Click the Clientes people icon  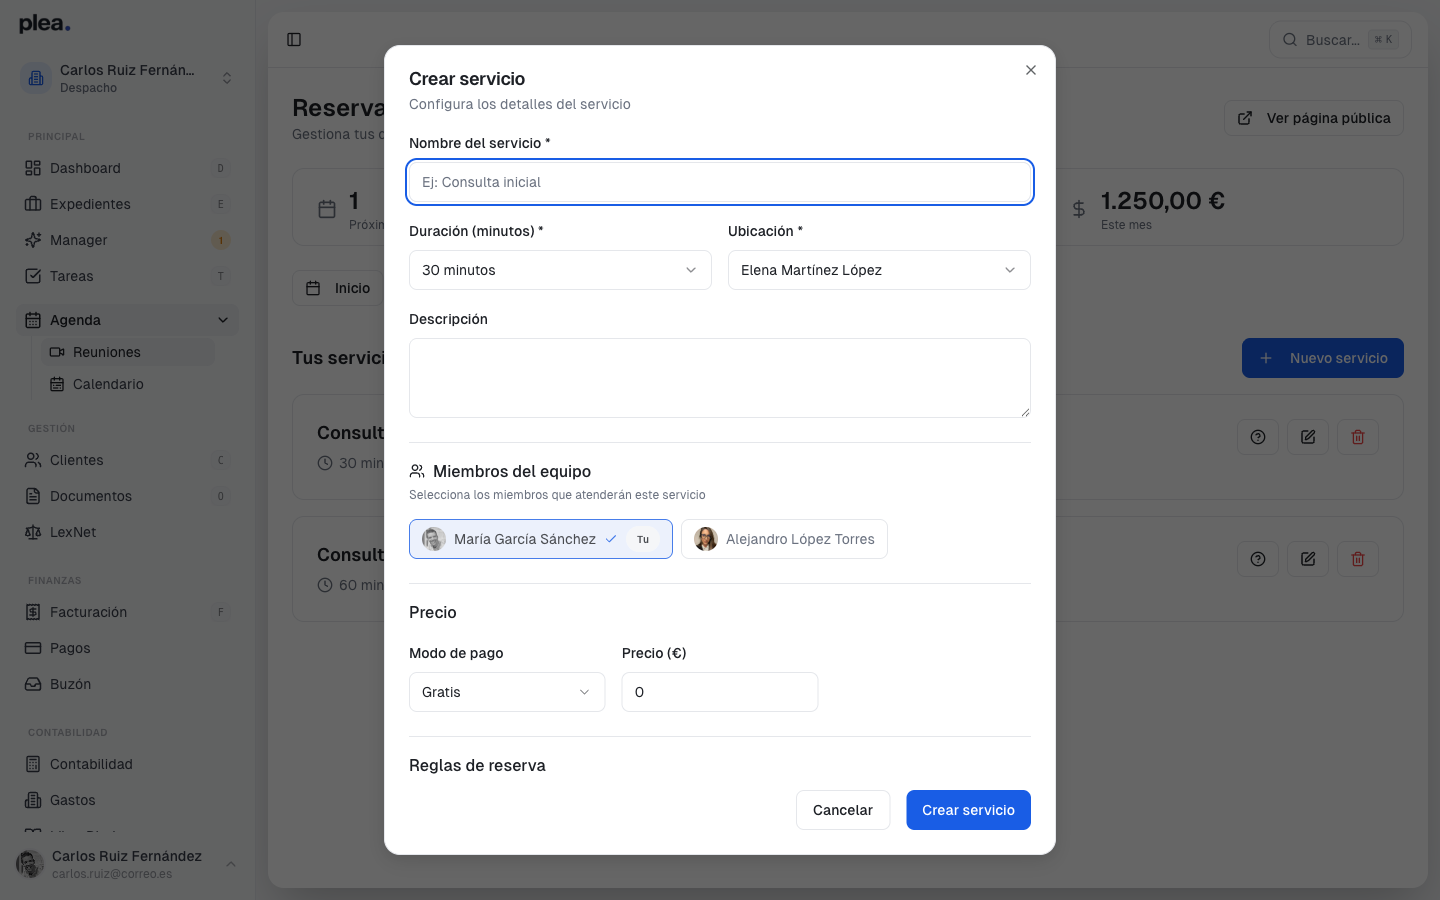pyautogui.click(x=33, y=460)
